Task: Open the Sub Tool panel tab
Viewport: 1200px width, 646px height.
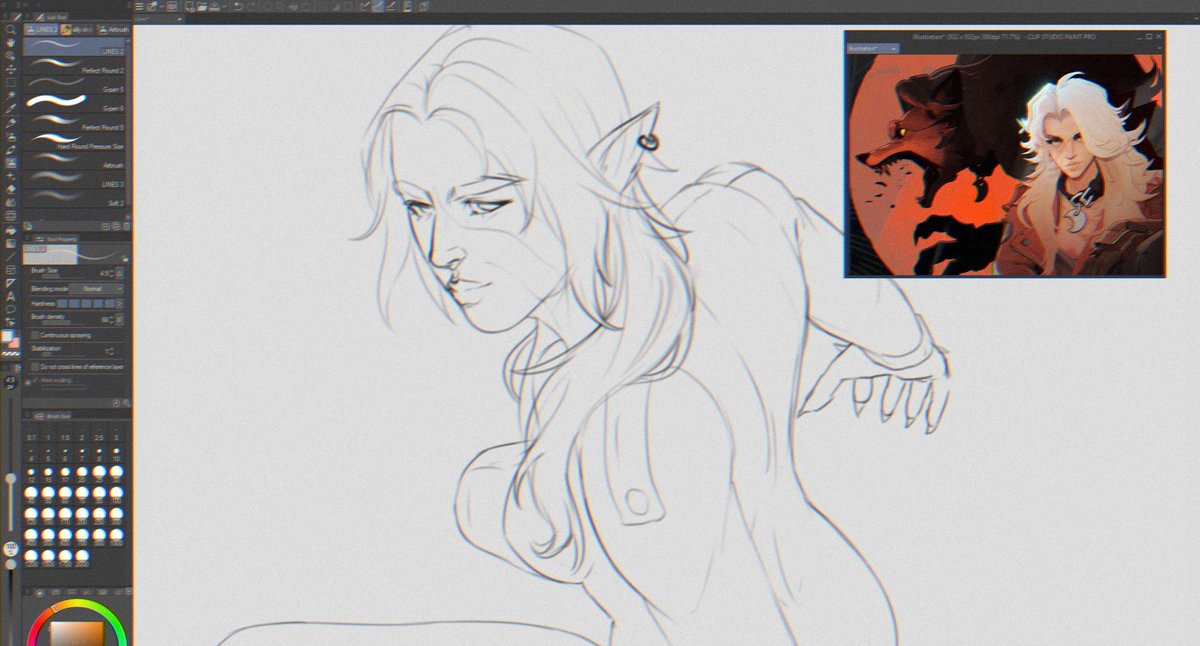Action: (53, 17)
